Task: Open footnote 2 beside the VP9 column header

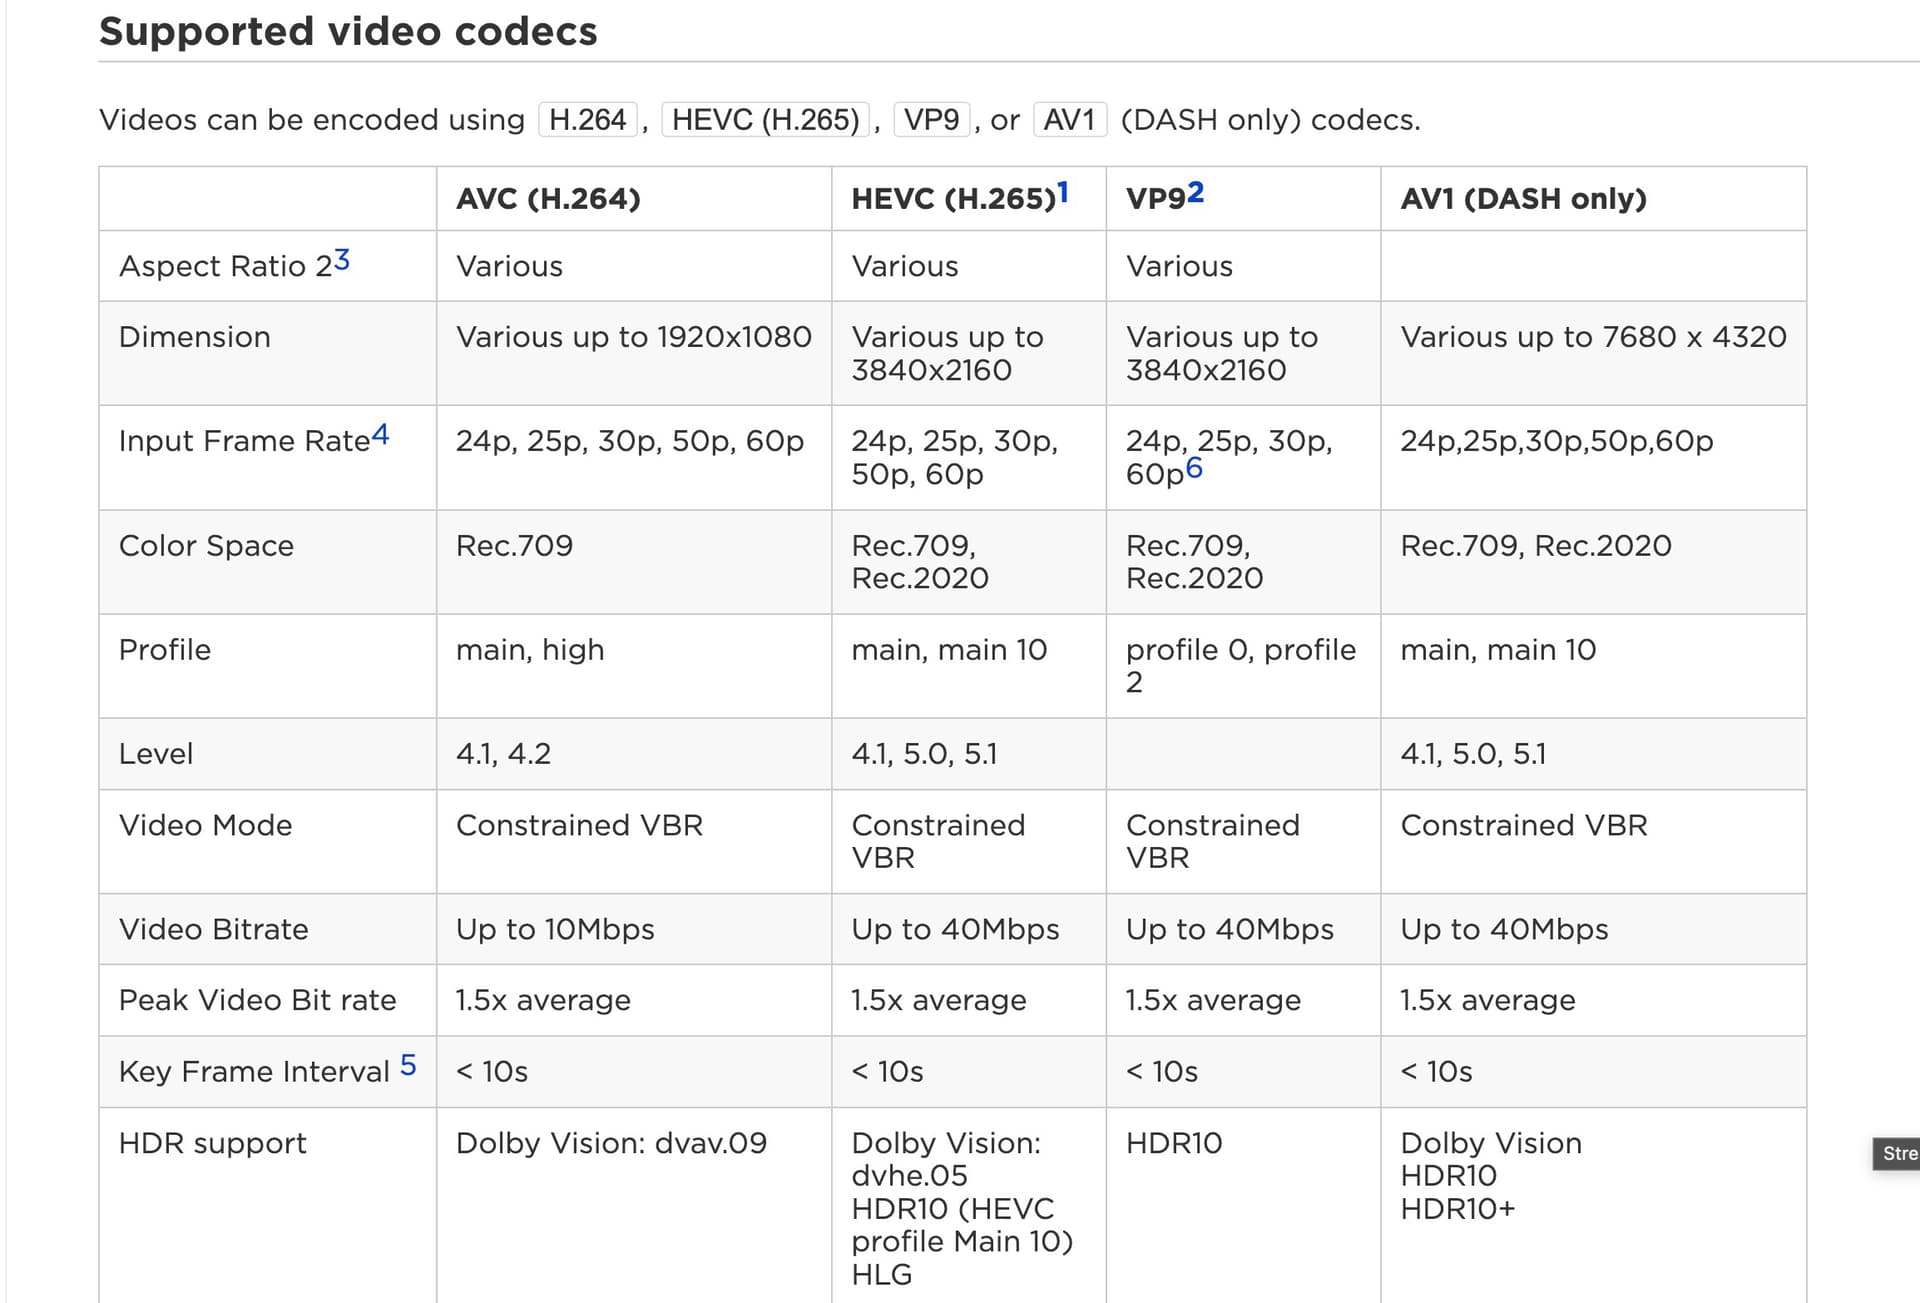Action: pos(1195,192)
